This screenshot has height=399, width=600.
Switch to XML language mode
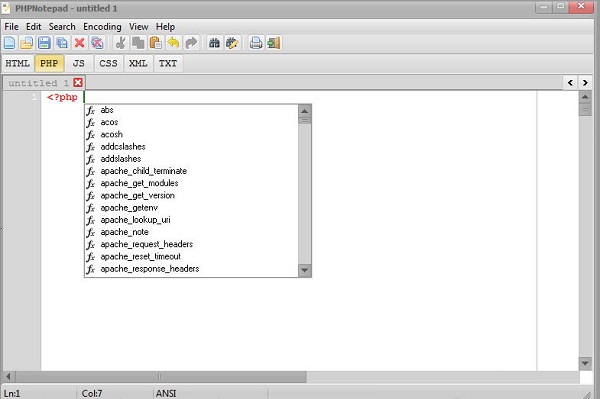(x=138, y=64)
